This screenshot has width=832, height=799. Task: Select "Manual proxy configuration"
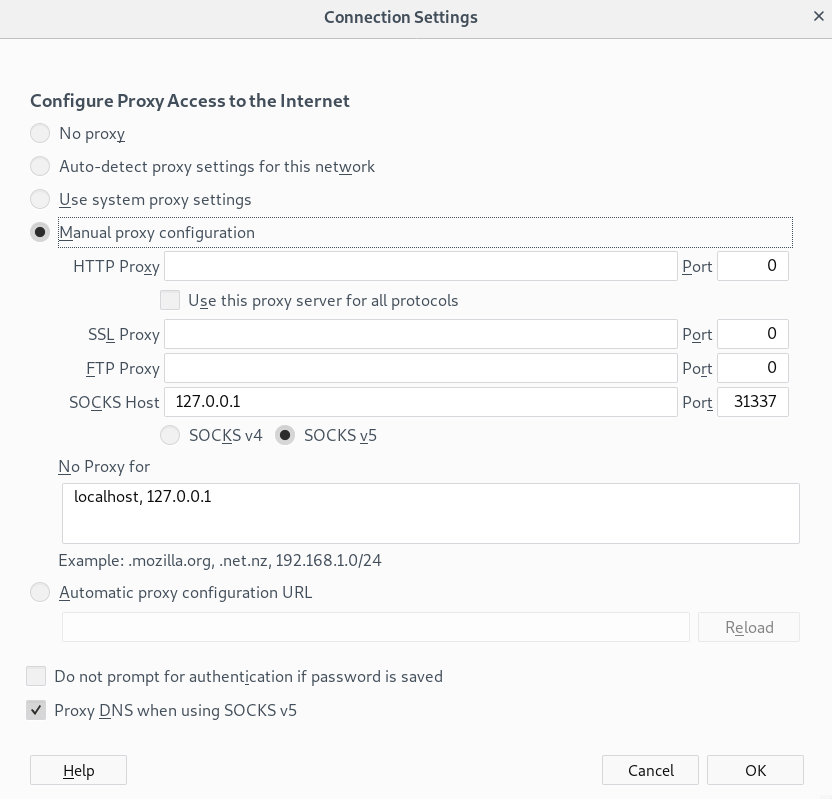(x=40, y=232)
